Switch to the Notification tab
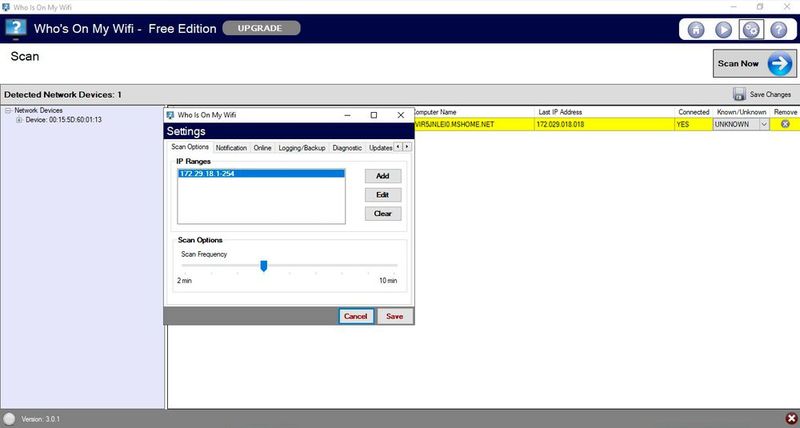This screenshot has height=428, width=800. 231,148
